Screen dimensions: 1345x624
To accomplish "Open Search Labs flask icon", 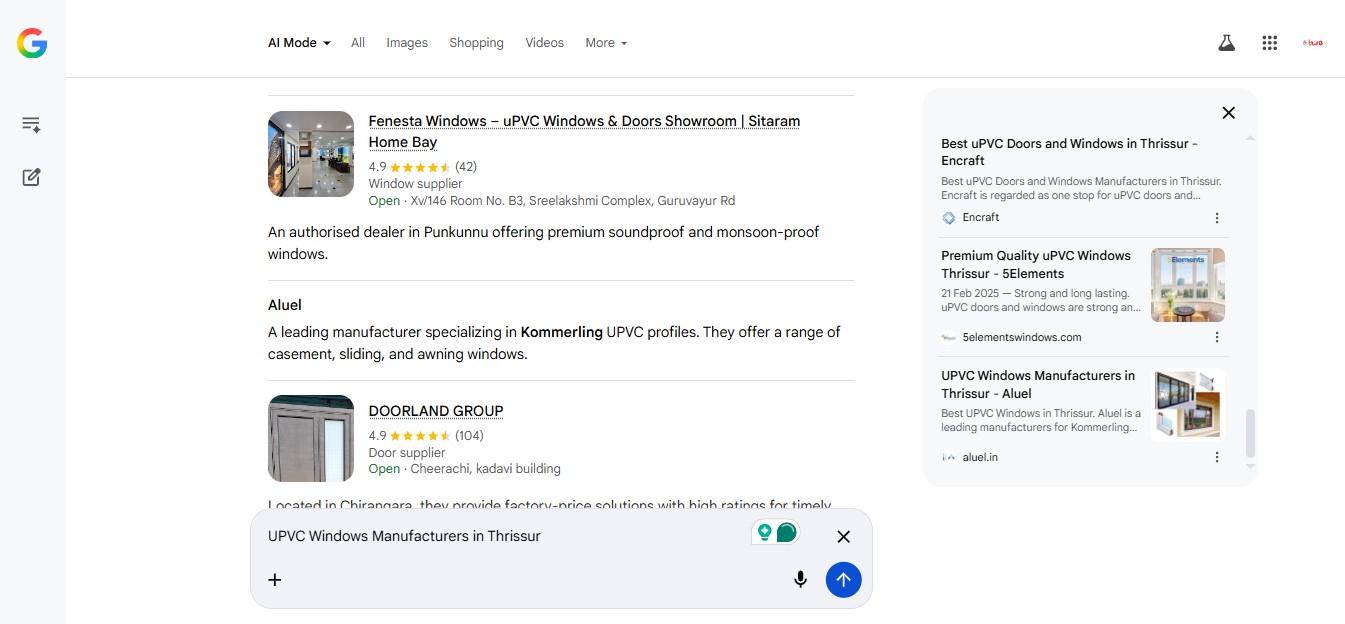I will (x=1226, y=43).
